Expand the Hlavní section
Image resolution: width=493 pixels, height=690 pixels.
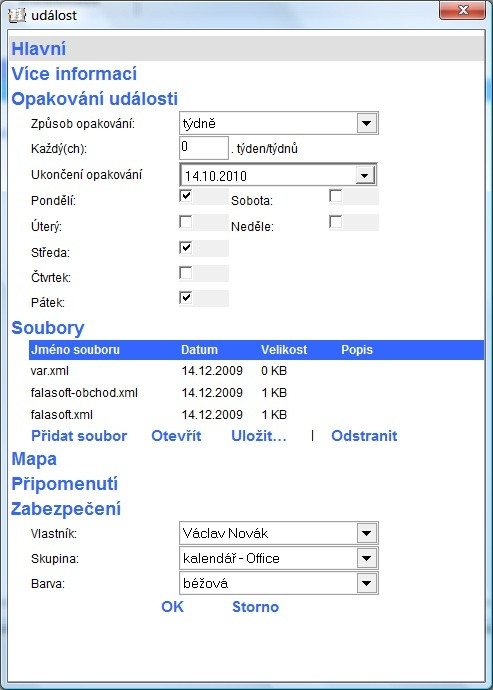39,48
